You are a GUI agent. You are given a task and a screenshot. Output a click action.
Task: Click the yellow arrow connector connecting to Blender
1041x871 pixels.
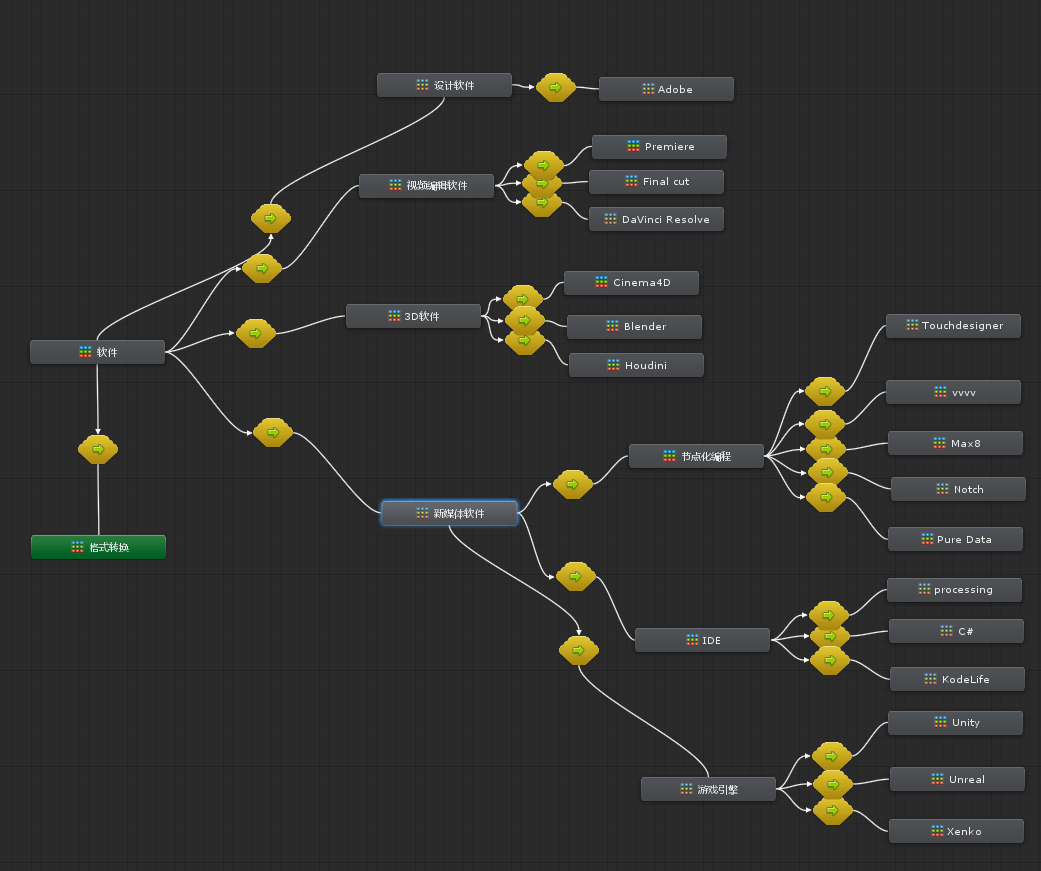(524, 320)
